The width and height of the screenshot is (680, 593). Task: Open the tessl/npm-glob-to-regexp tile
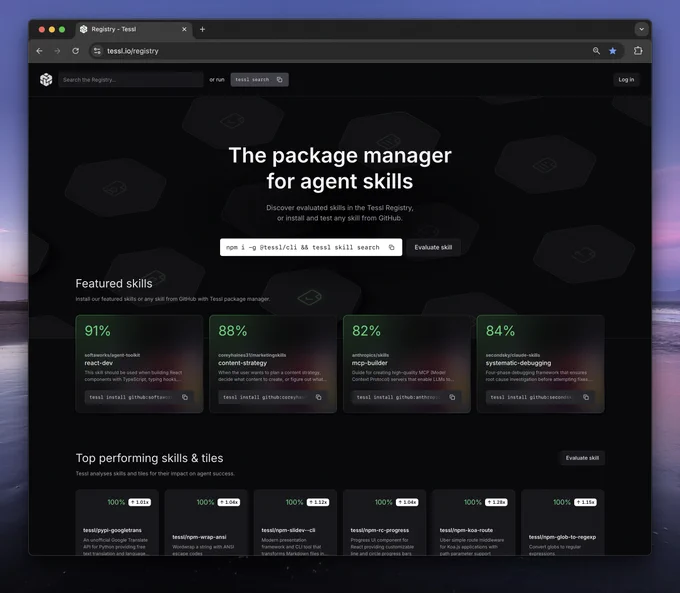562,522
